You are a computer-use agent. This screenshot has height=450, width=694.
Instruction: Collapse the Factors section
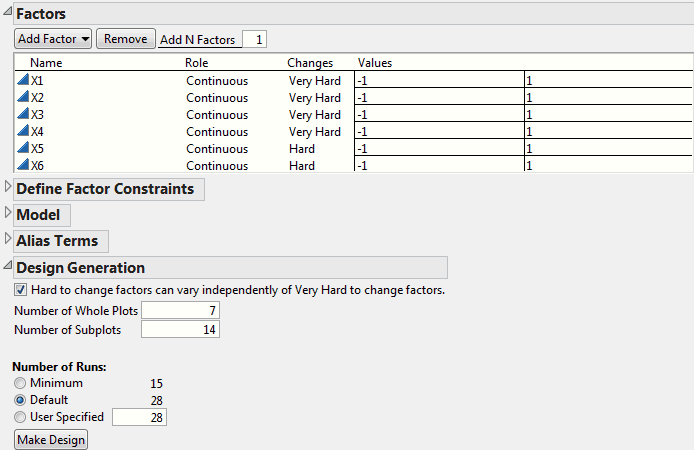coord(8,14)
